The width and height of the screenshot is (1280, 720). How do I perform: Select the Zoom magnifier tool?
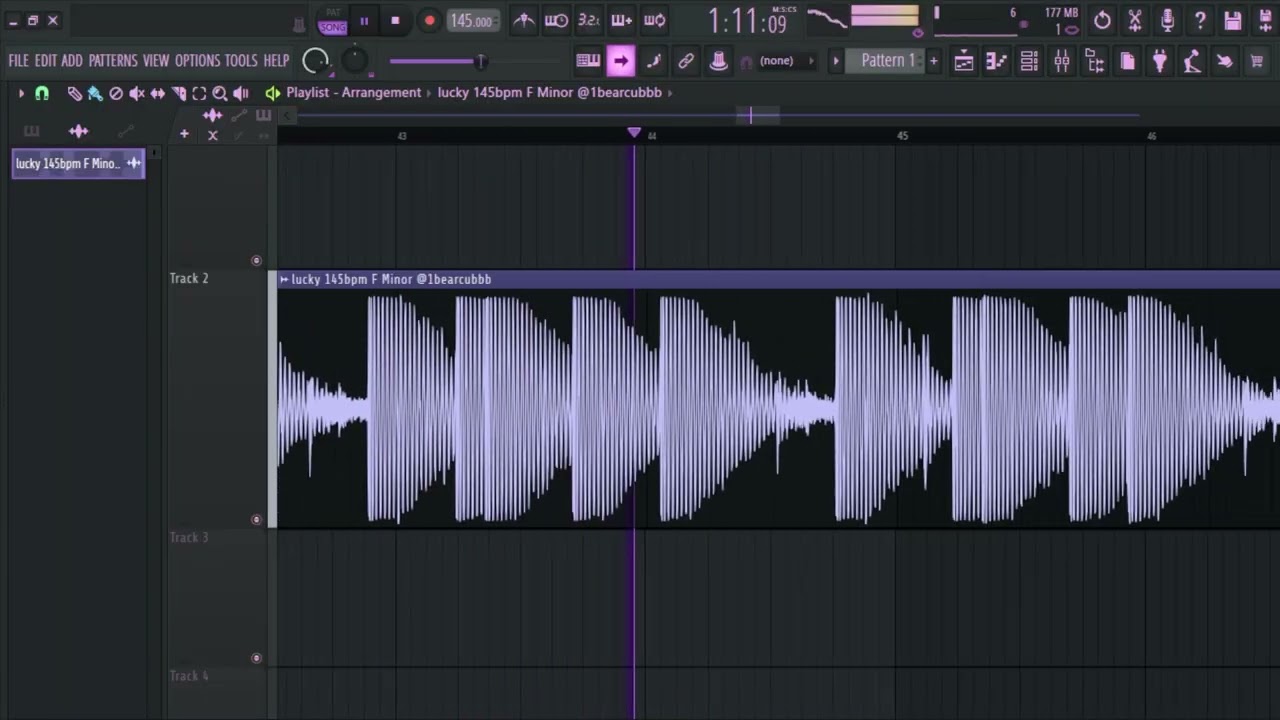coord(220,93)
